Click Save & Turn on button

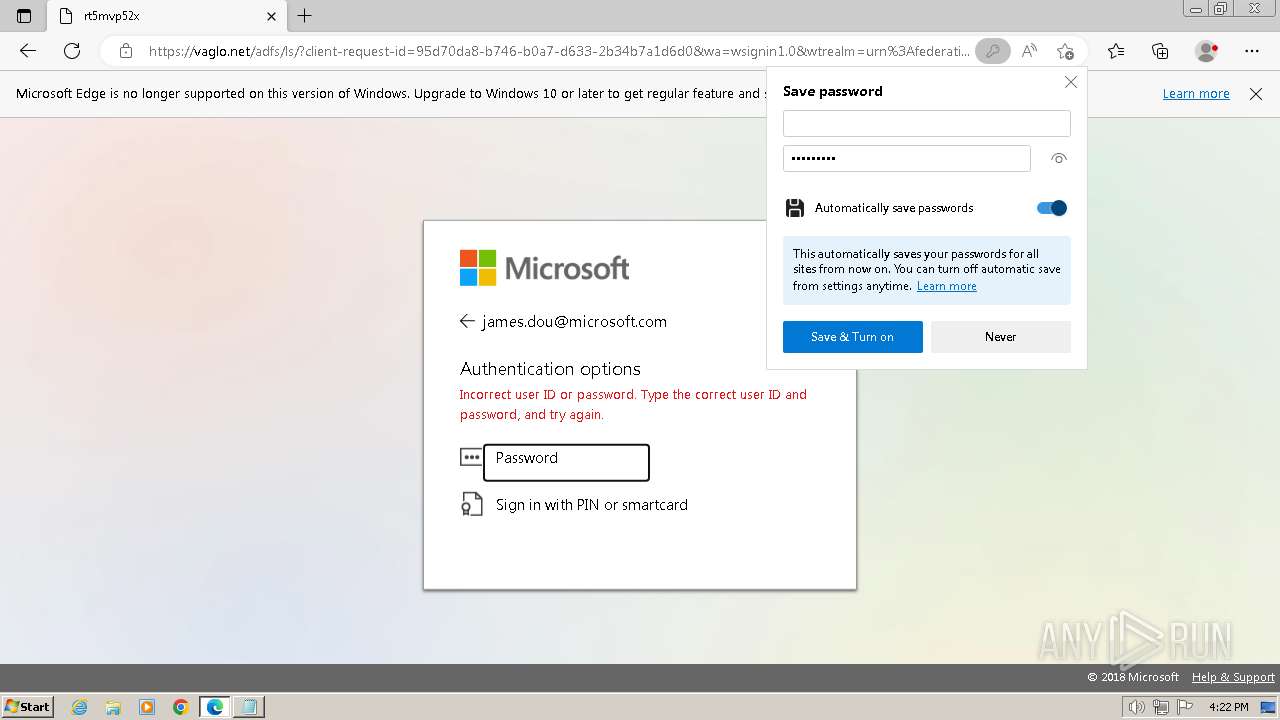[x=852, y=337]
